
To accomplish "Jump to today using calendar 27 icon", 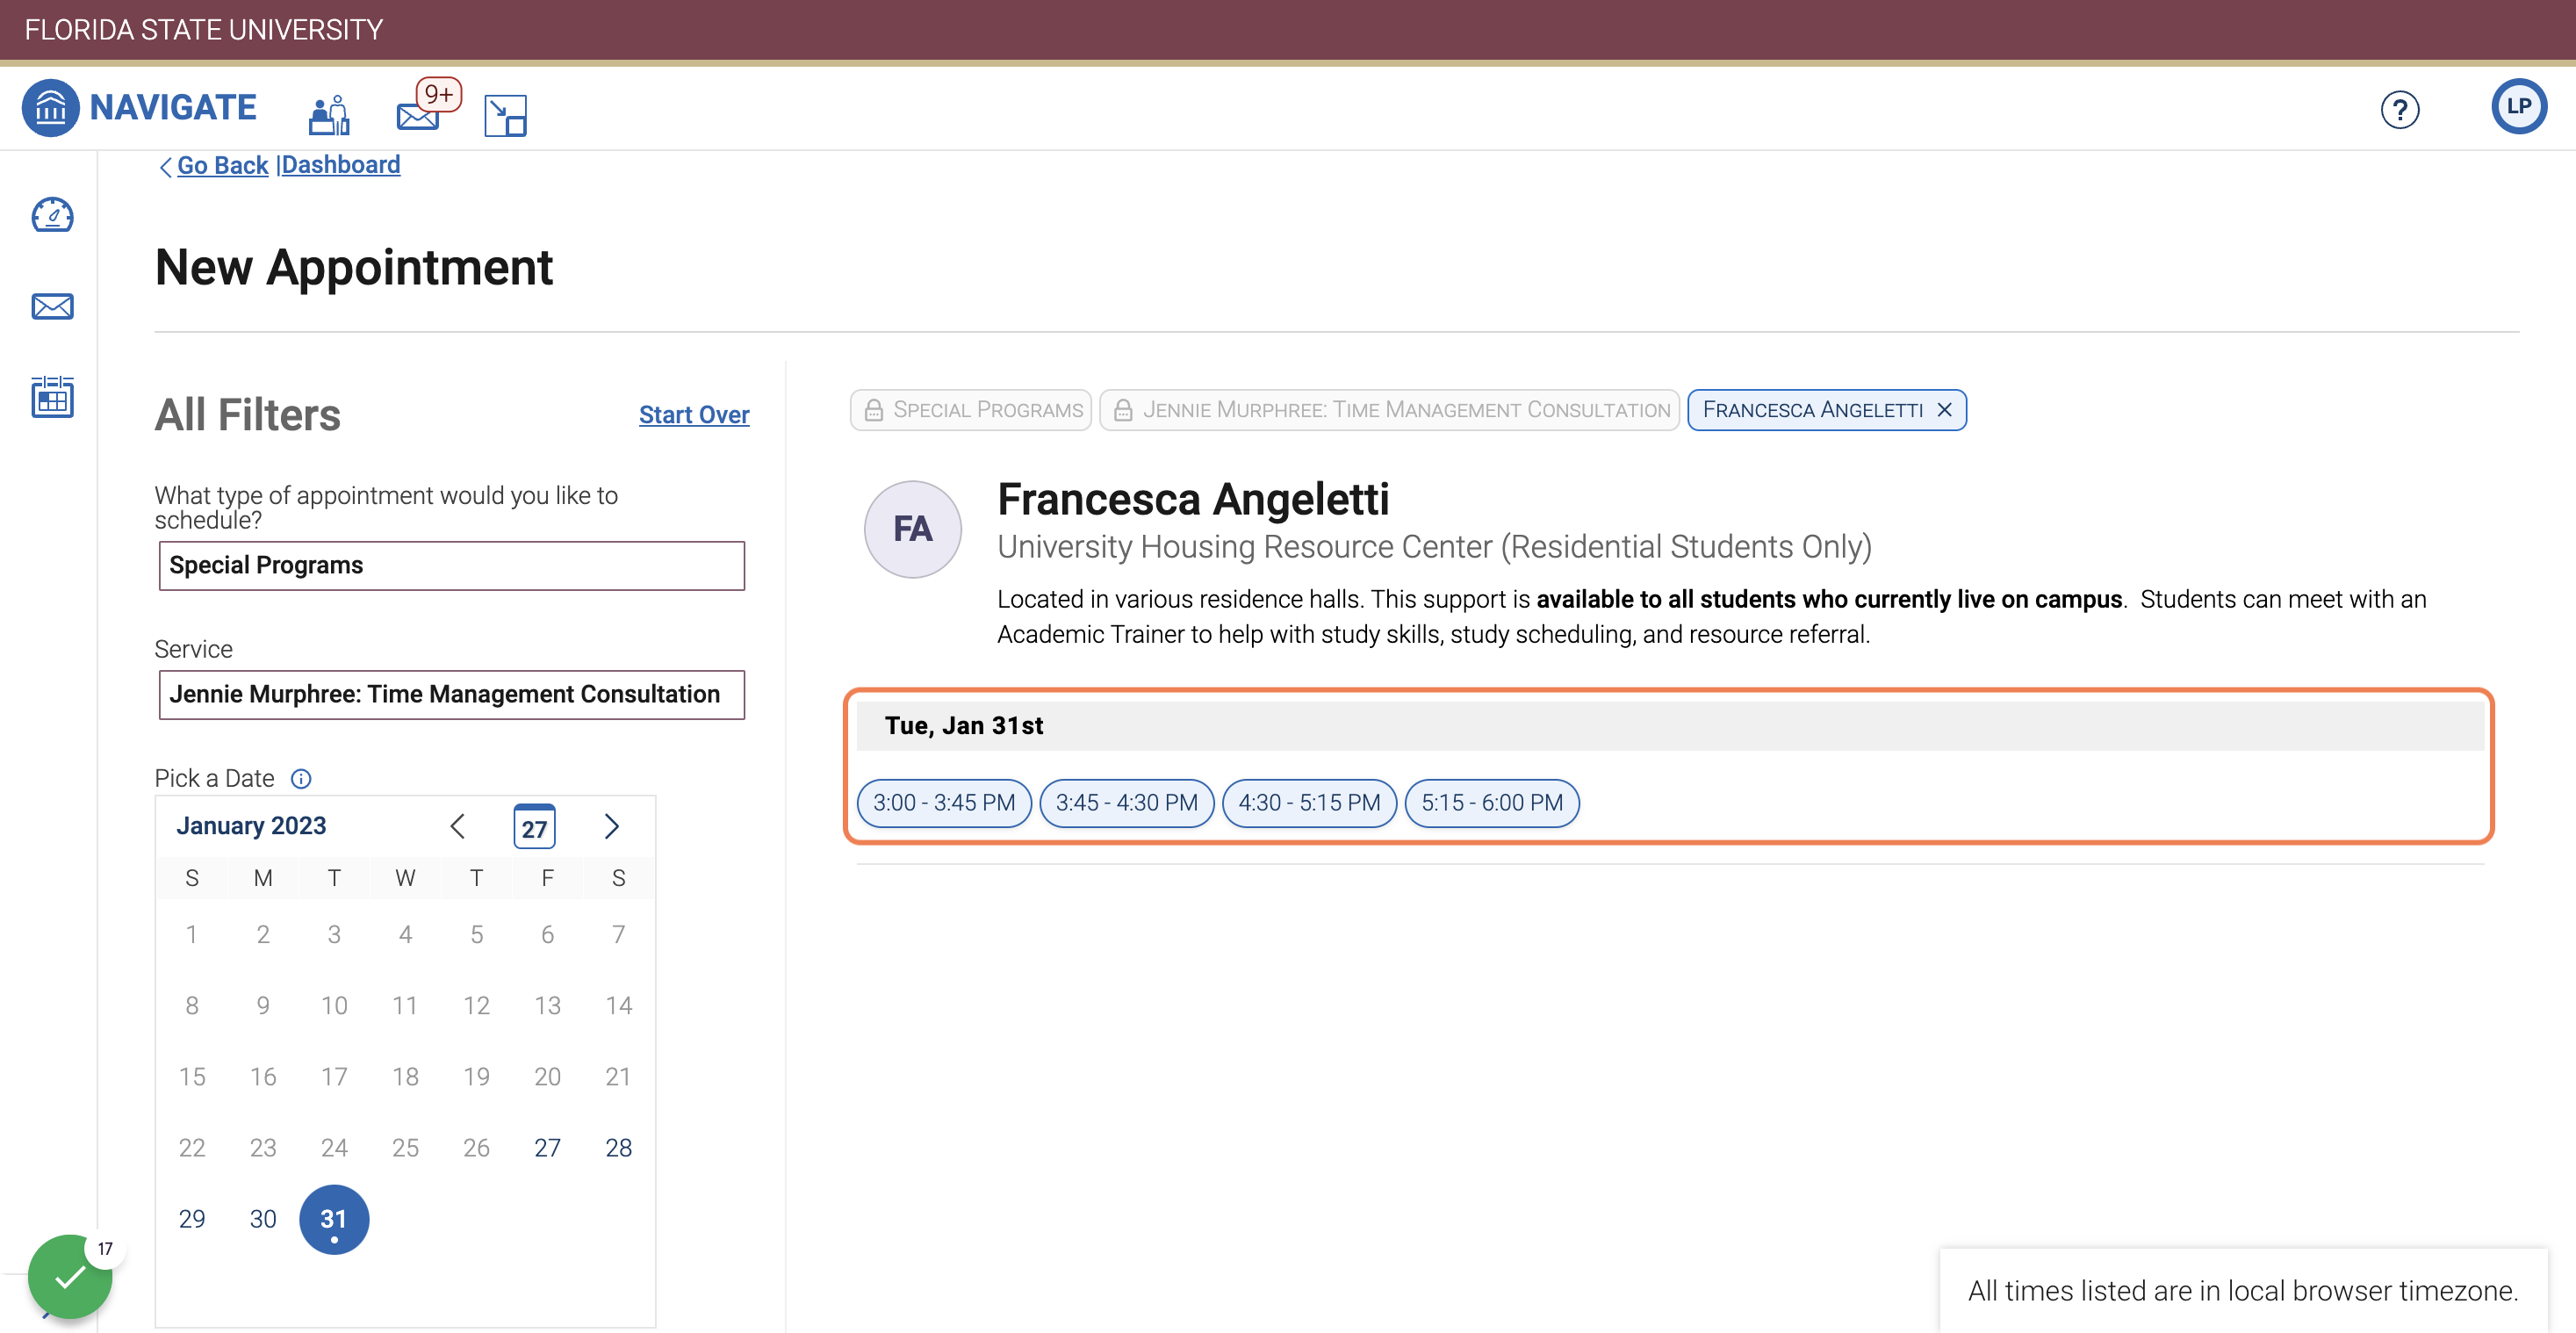I will [x=534, y=826].
